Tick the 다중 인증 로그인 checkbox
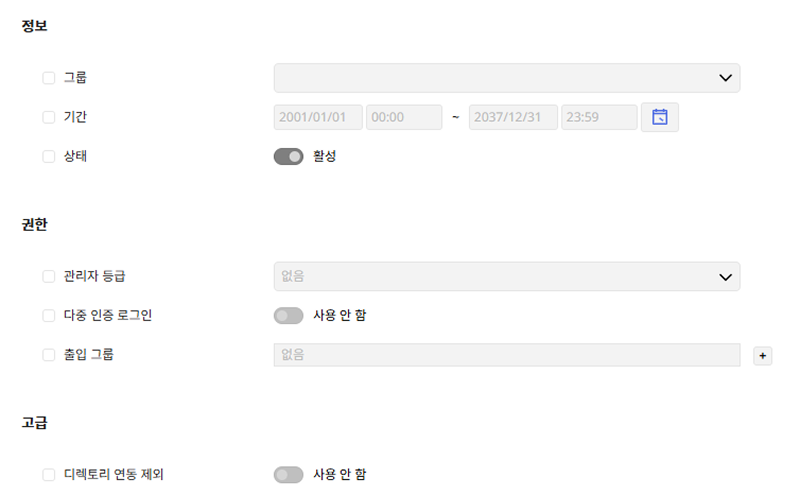Viewport: 800px width, 504px height. tap(49, 315)
